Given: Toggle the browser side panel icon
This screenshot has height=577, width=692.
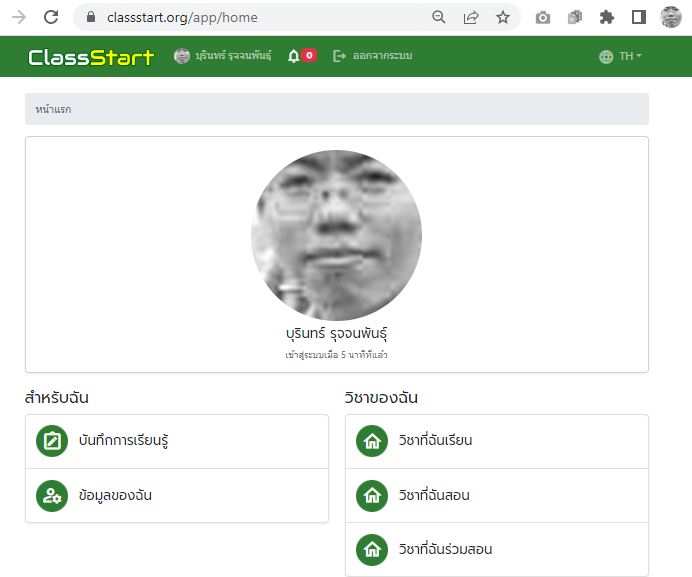Looking at the screenshot, I should [639, 17].
